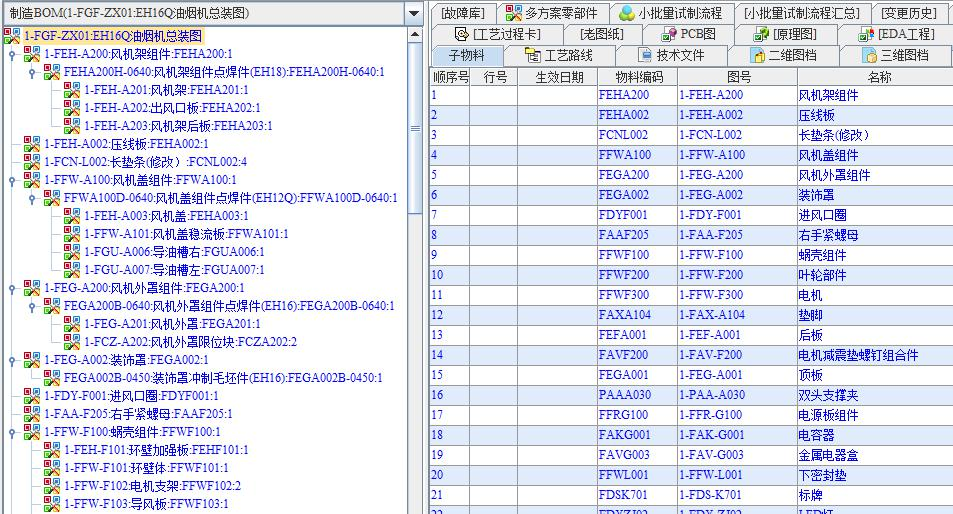This screenshot has height=514, width=953.
Task: Click the EDA工程 tab icon
Action: coord(863,34)
